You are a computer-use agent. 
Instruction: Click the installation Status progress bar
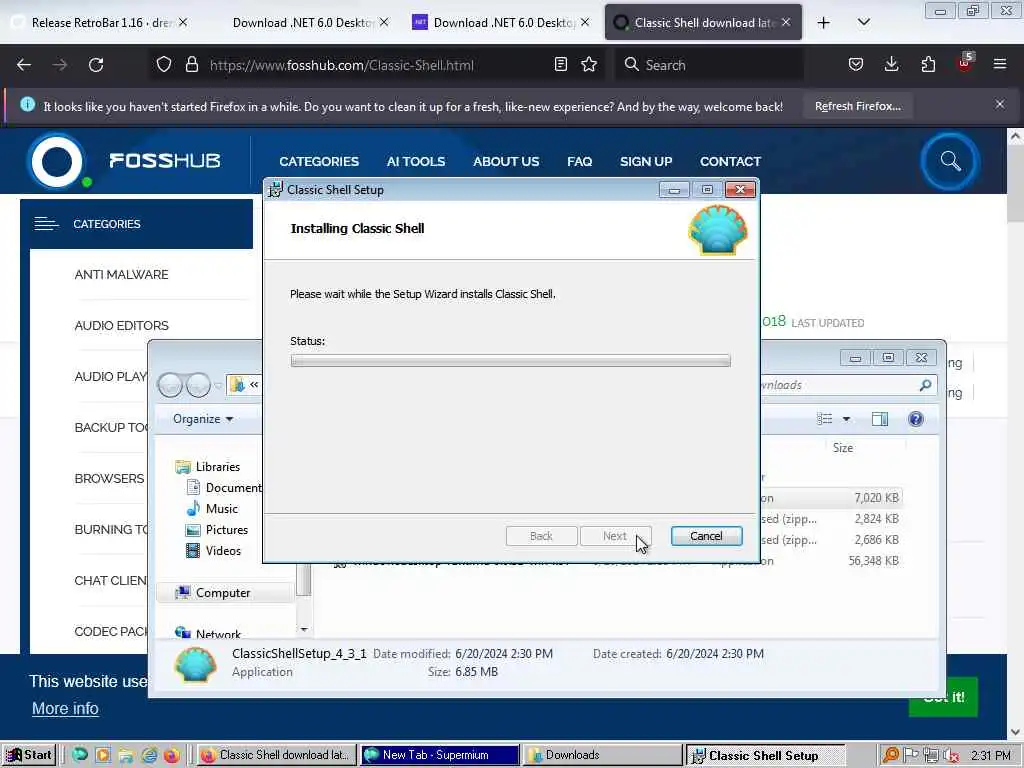tap(510, 360)
